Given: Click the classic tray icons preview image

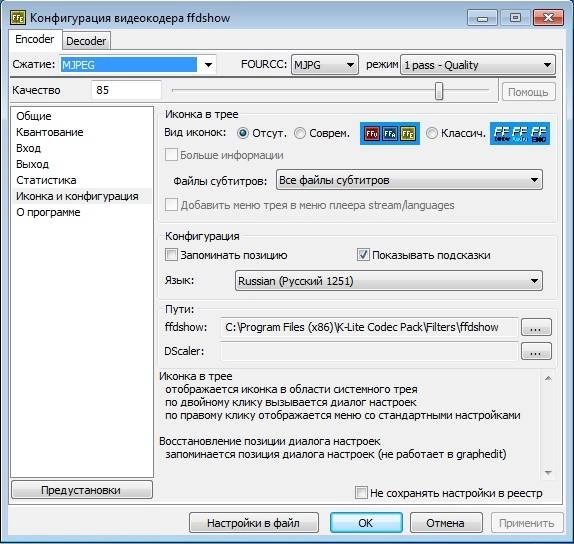Looking at the screenshot, I should pyautogui.click(x=520, y=133).
